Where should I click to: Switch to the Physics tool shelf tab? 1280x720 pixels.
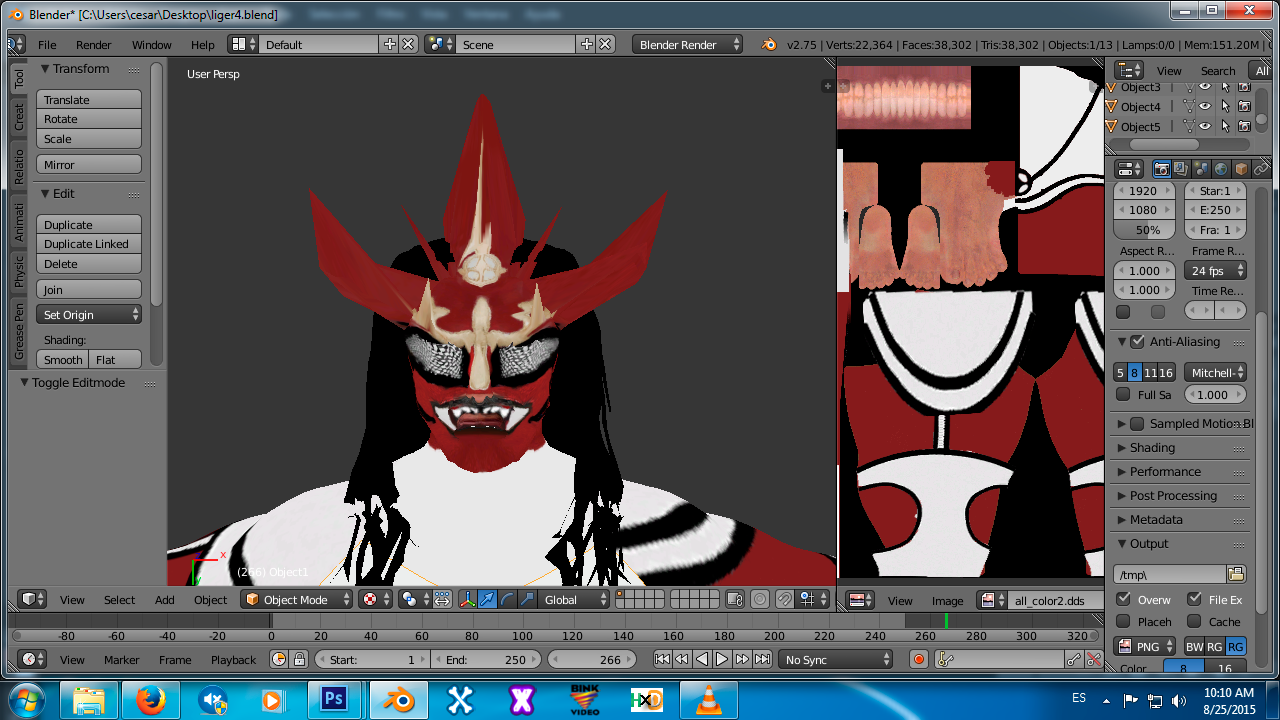click(19, 272)
